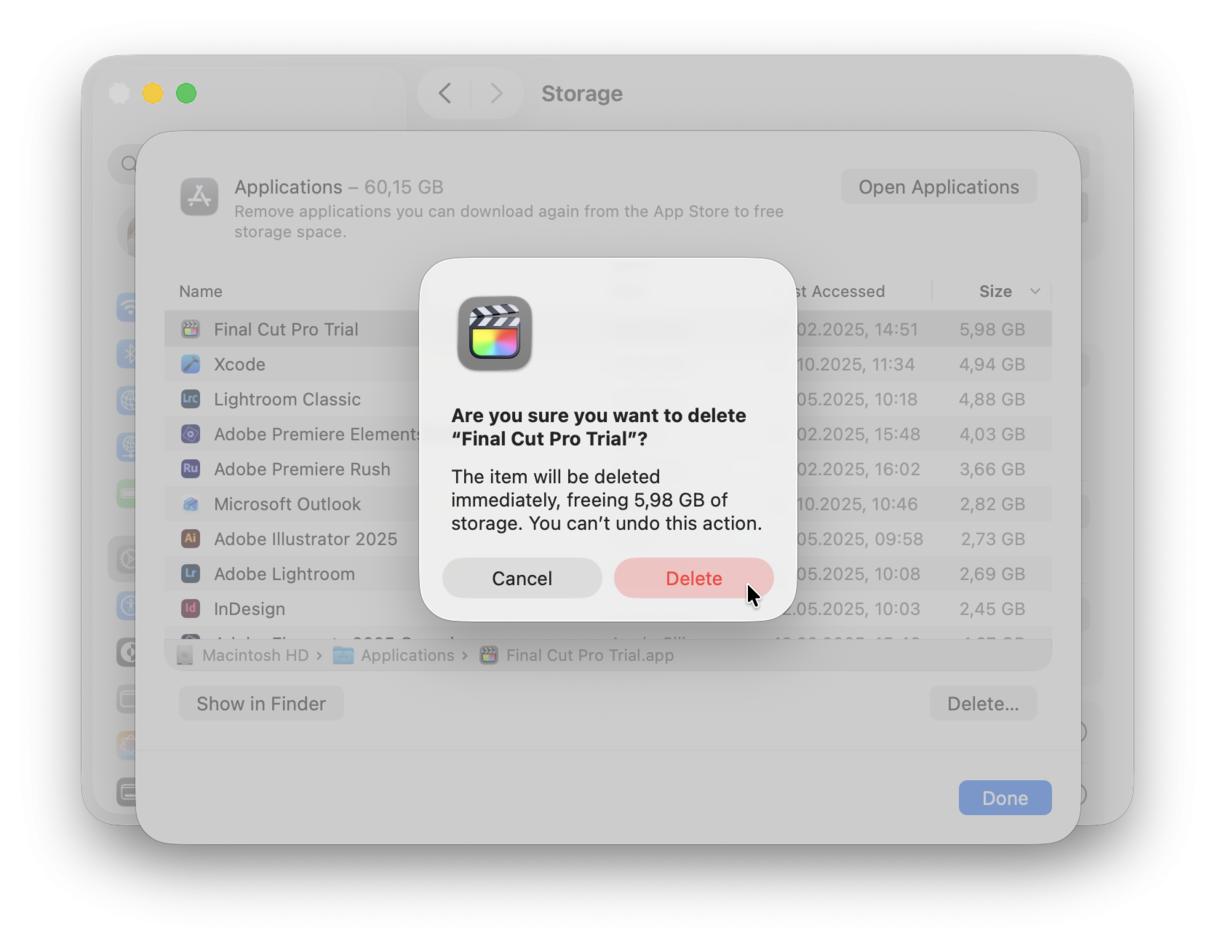Click the InDesign icon
The image size is (1215, 952).
pos(192,609)
